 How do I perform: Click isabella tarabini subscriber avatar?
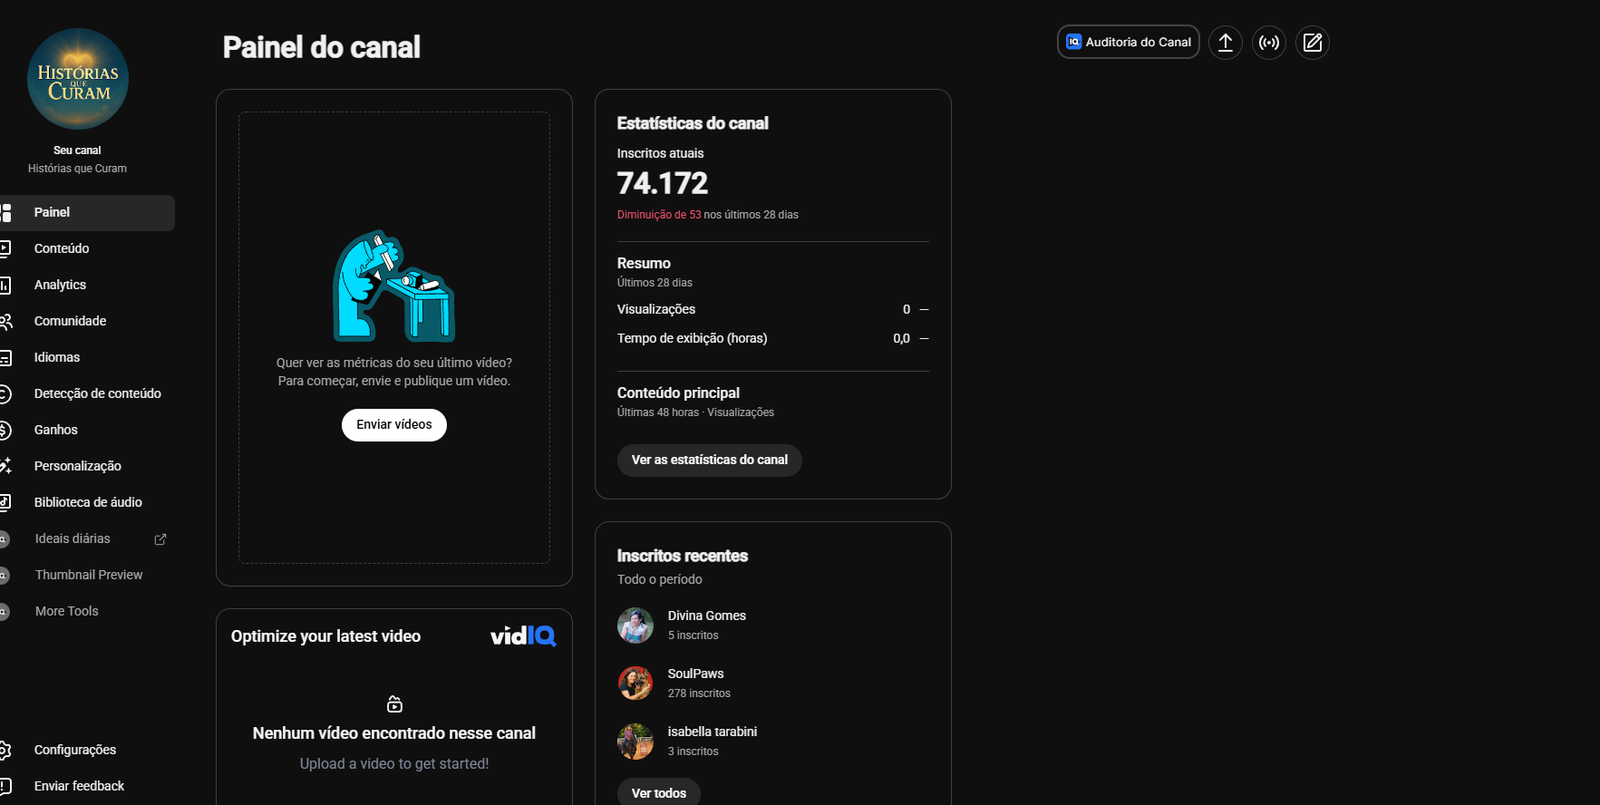pos(635,741)
